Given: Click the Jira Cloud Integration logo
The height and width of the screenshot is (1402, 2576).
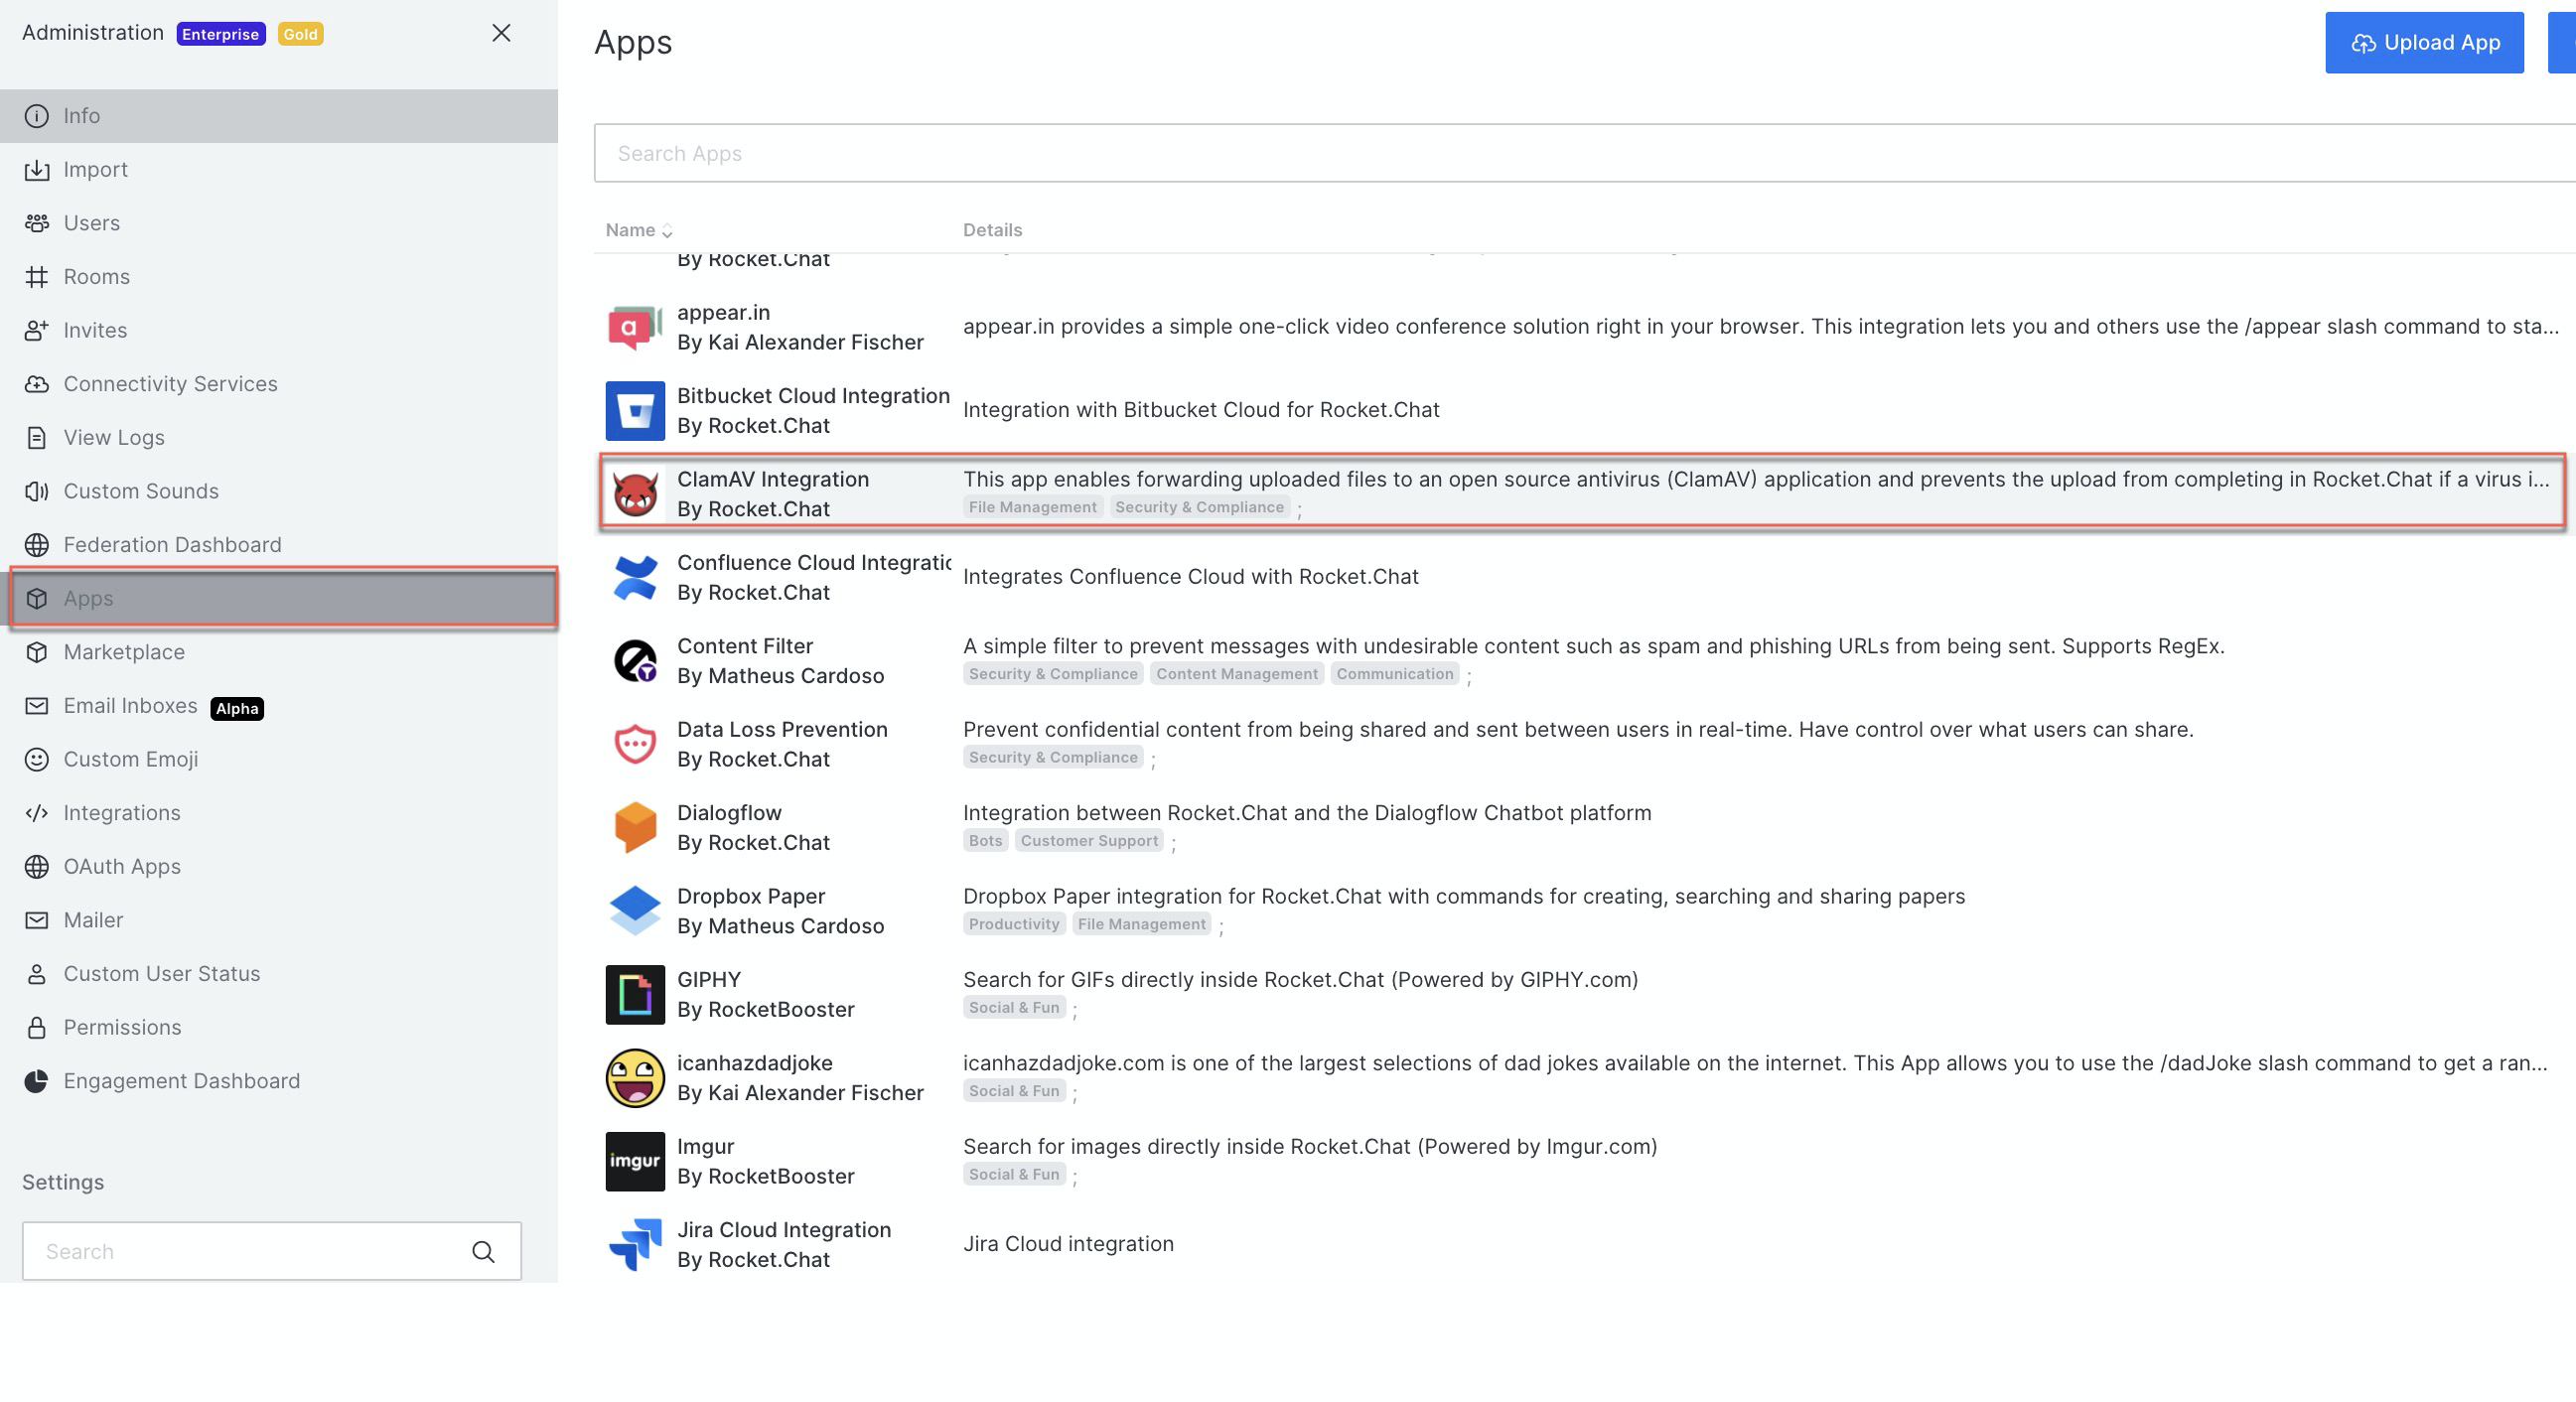Looking at the screenshot, I should pyautogui.click(x=635, y=1245).
